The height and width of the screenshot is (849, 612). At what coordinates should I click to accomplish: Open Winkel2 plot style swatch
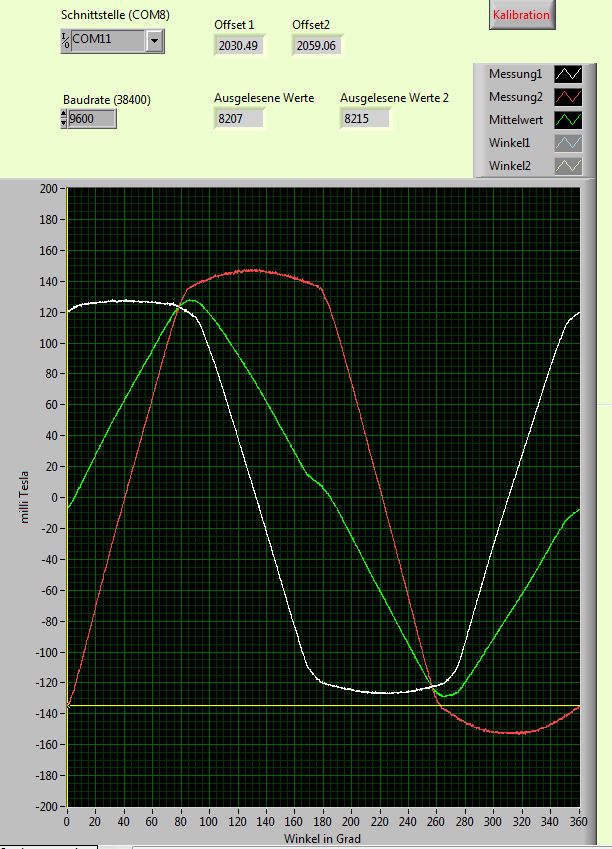[568, 166]
